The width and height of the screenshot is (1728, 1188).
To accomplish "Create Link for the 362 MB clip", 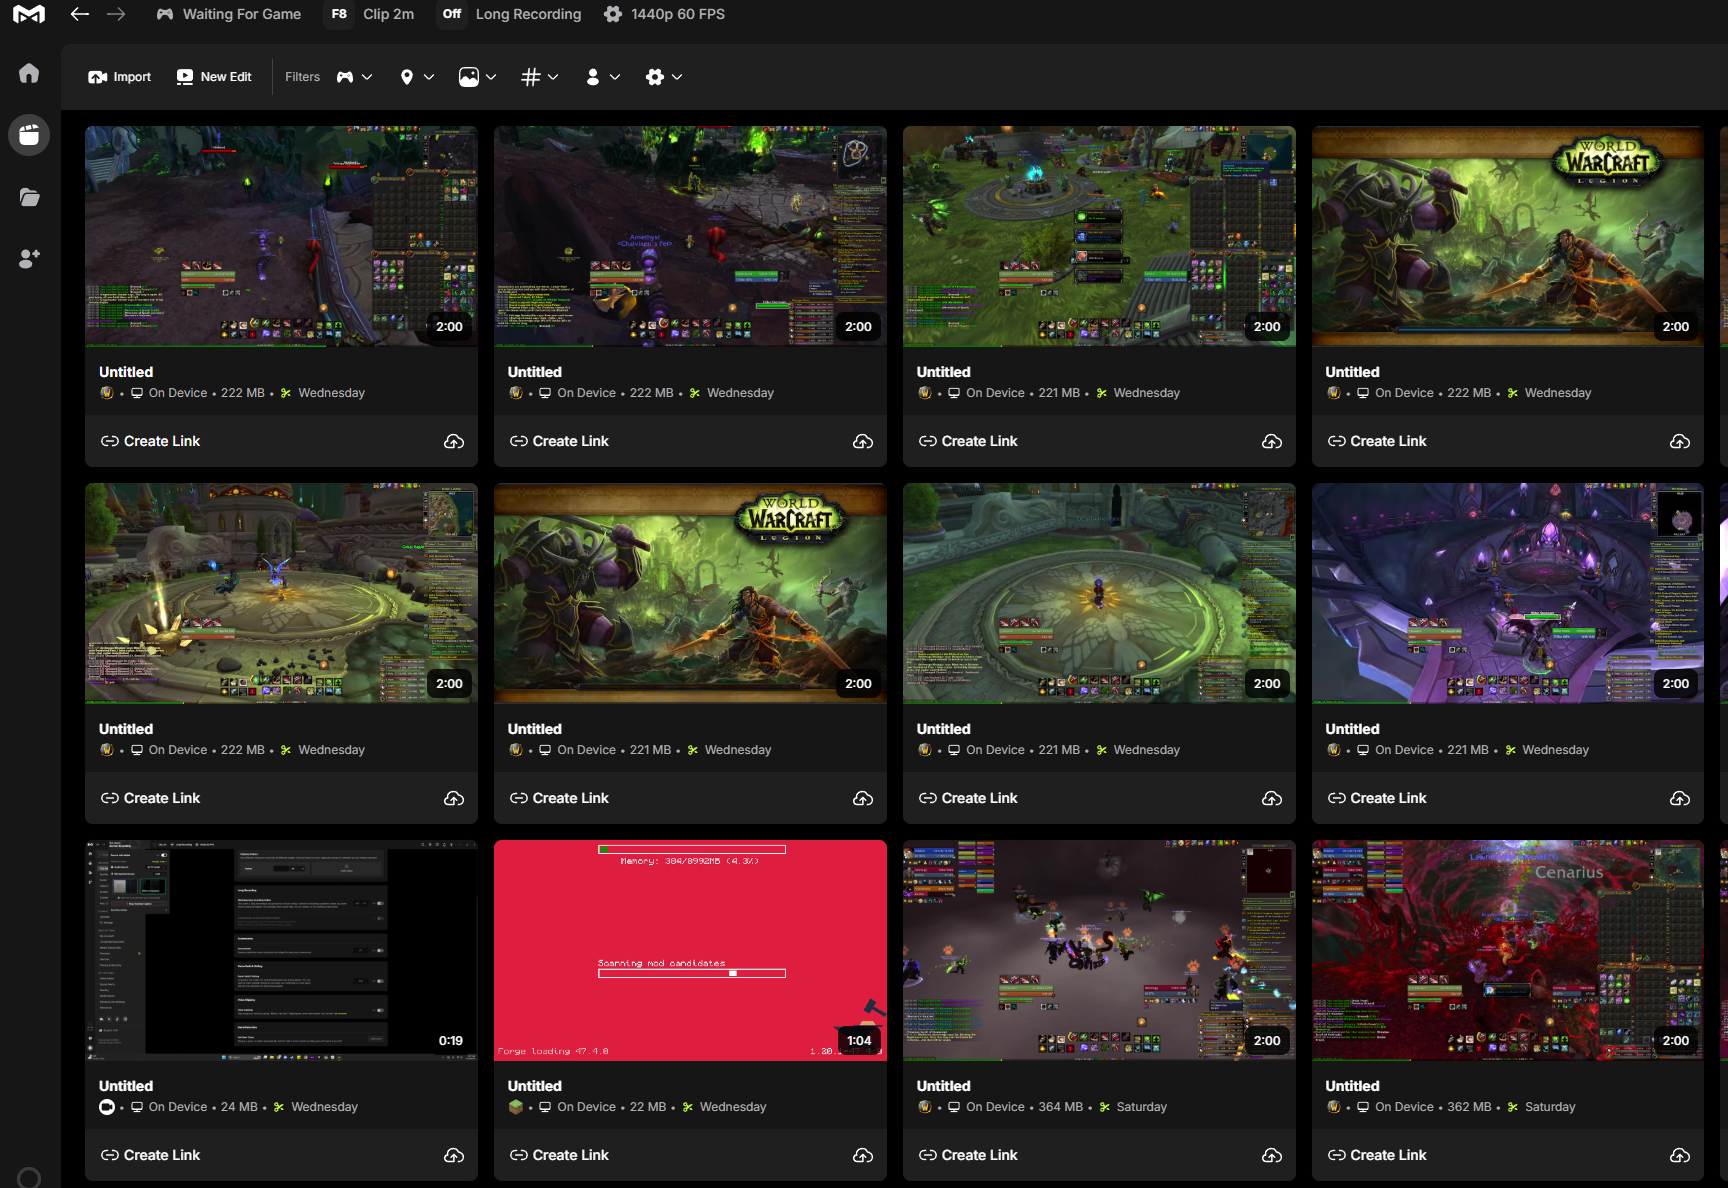I will point(1377,1155).
